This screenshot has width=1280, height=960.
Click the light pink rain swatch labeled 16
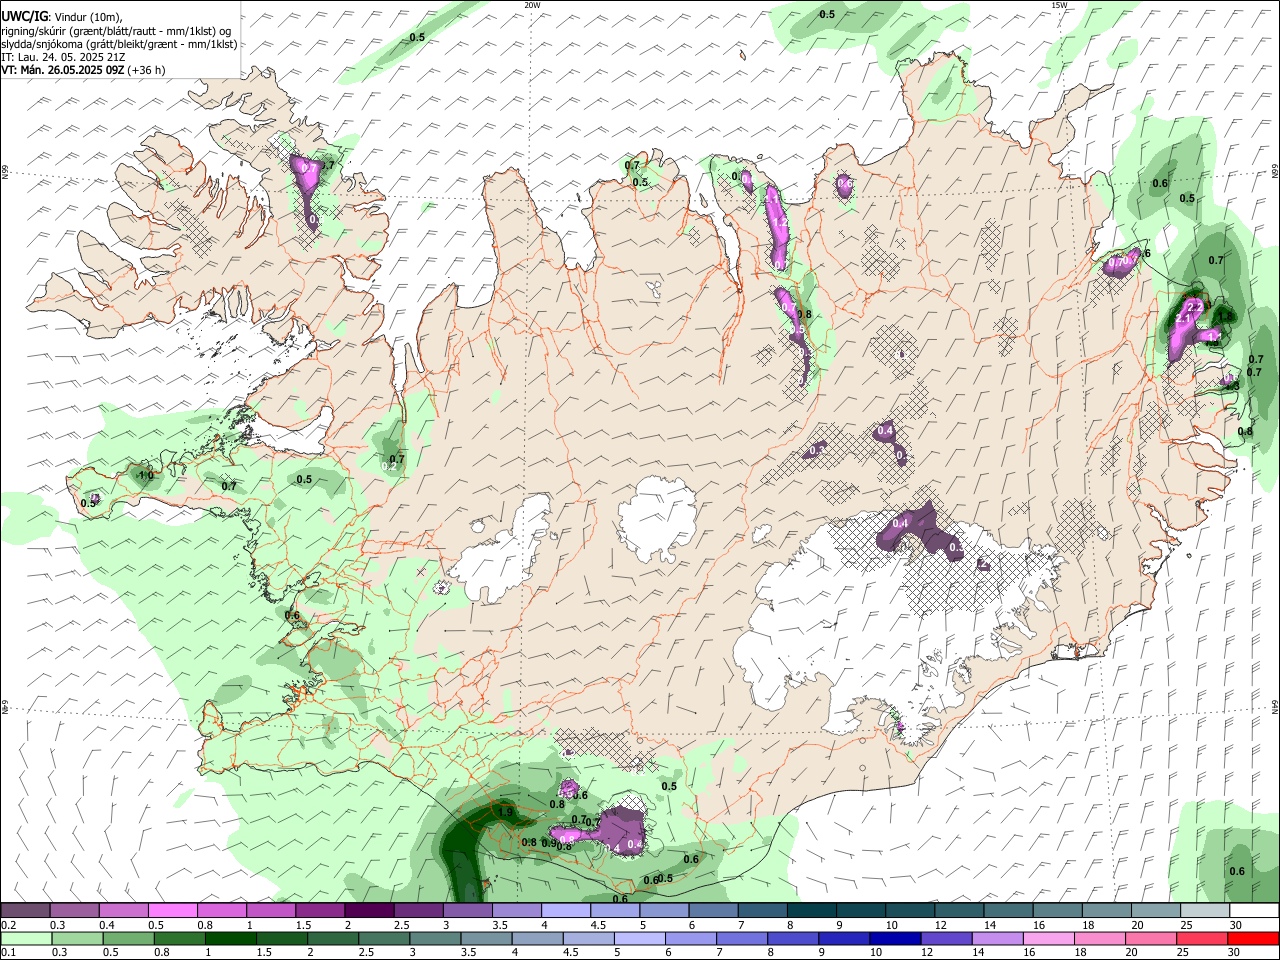(x=1048, y=939)
